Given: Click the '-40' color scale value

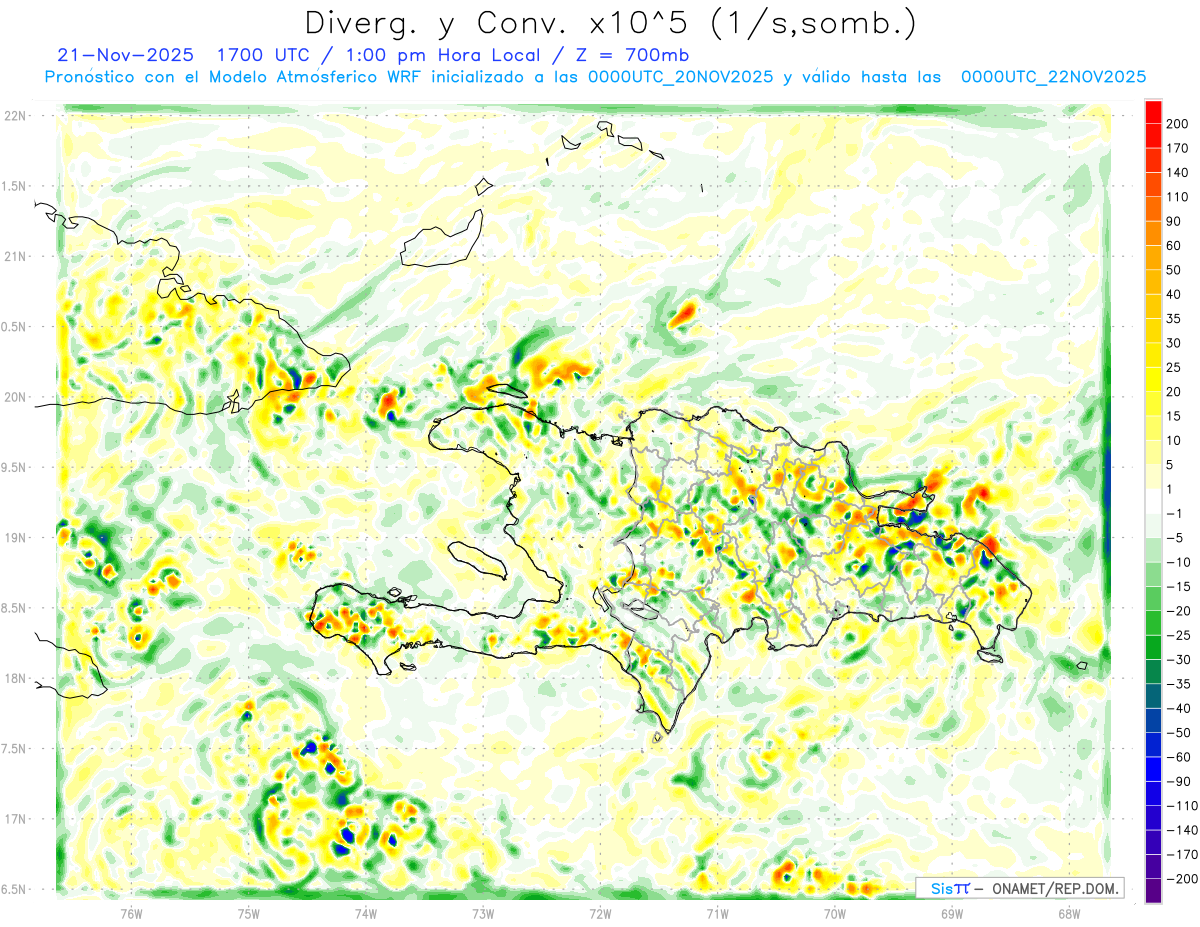Looking at the screenshot, I should click(1180, 708).
